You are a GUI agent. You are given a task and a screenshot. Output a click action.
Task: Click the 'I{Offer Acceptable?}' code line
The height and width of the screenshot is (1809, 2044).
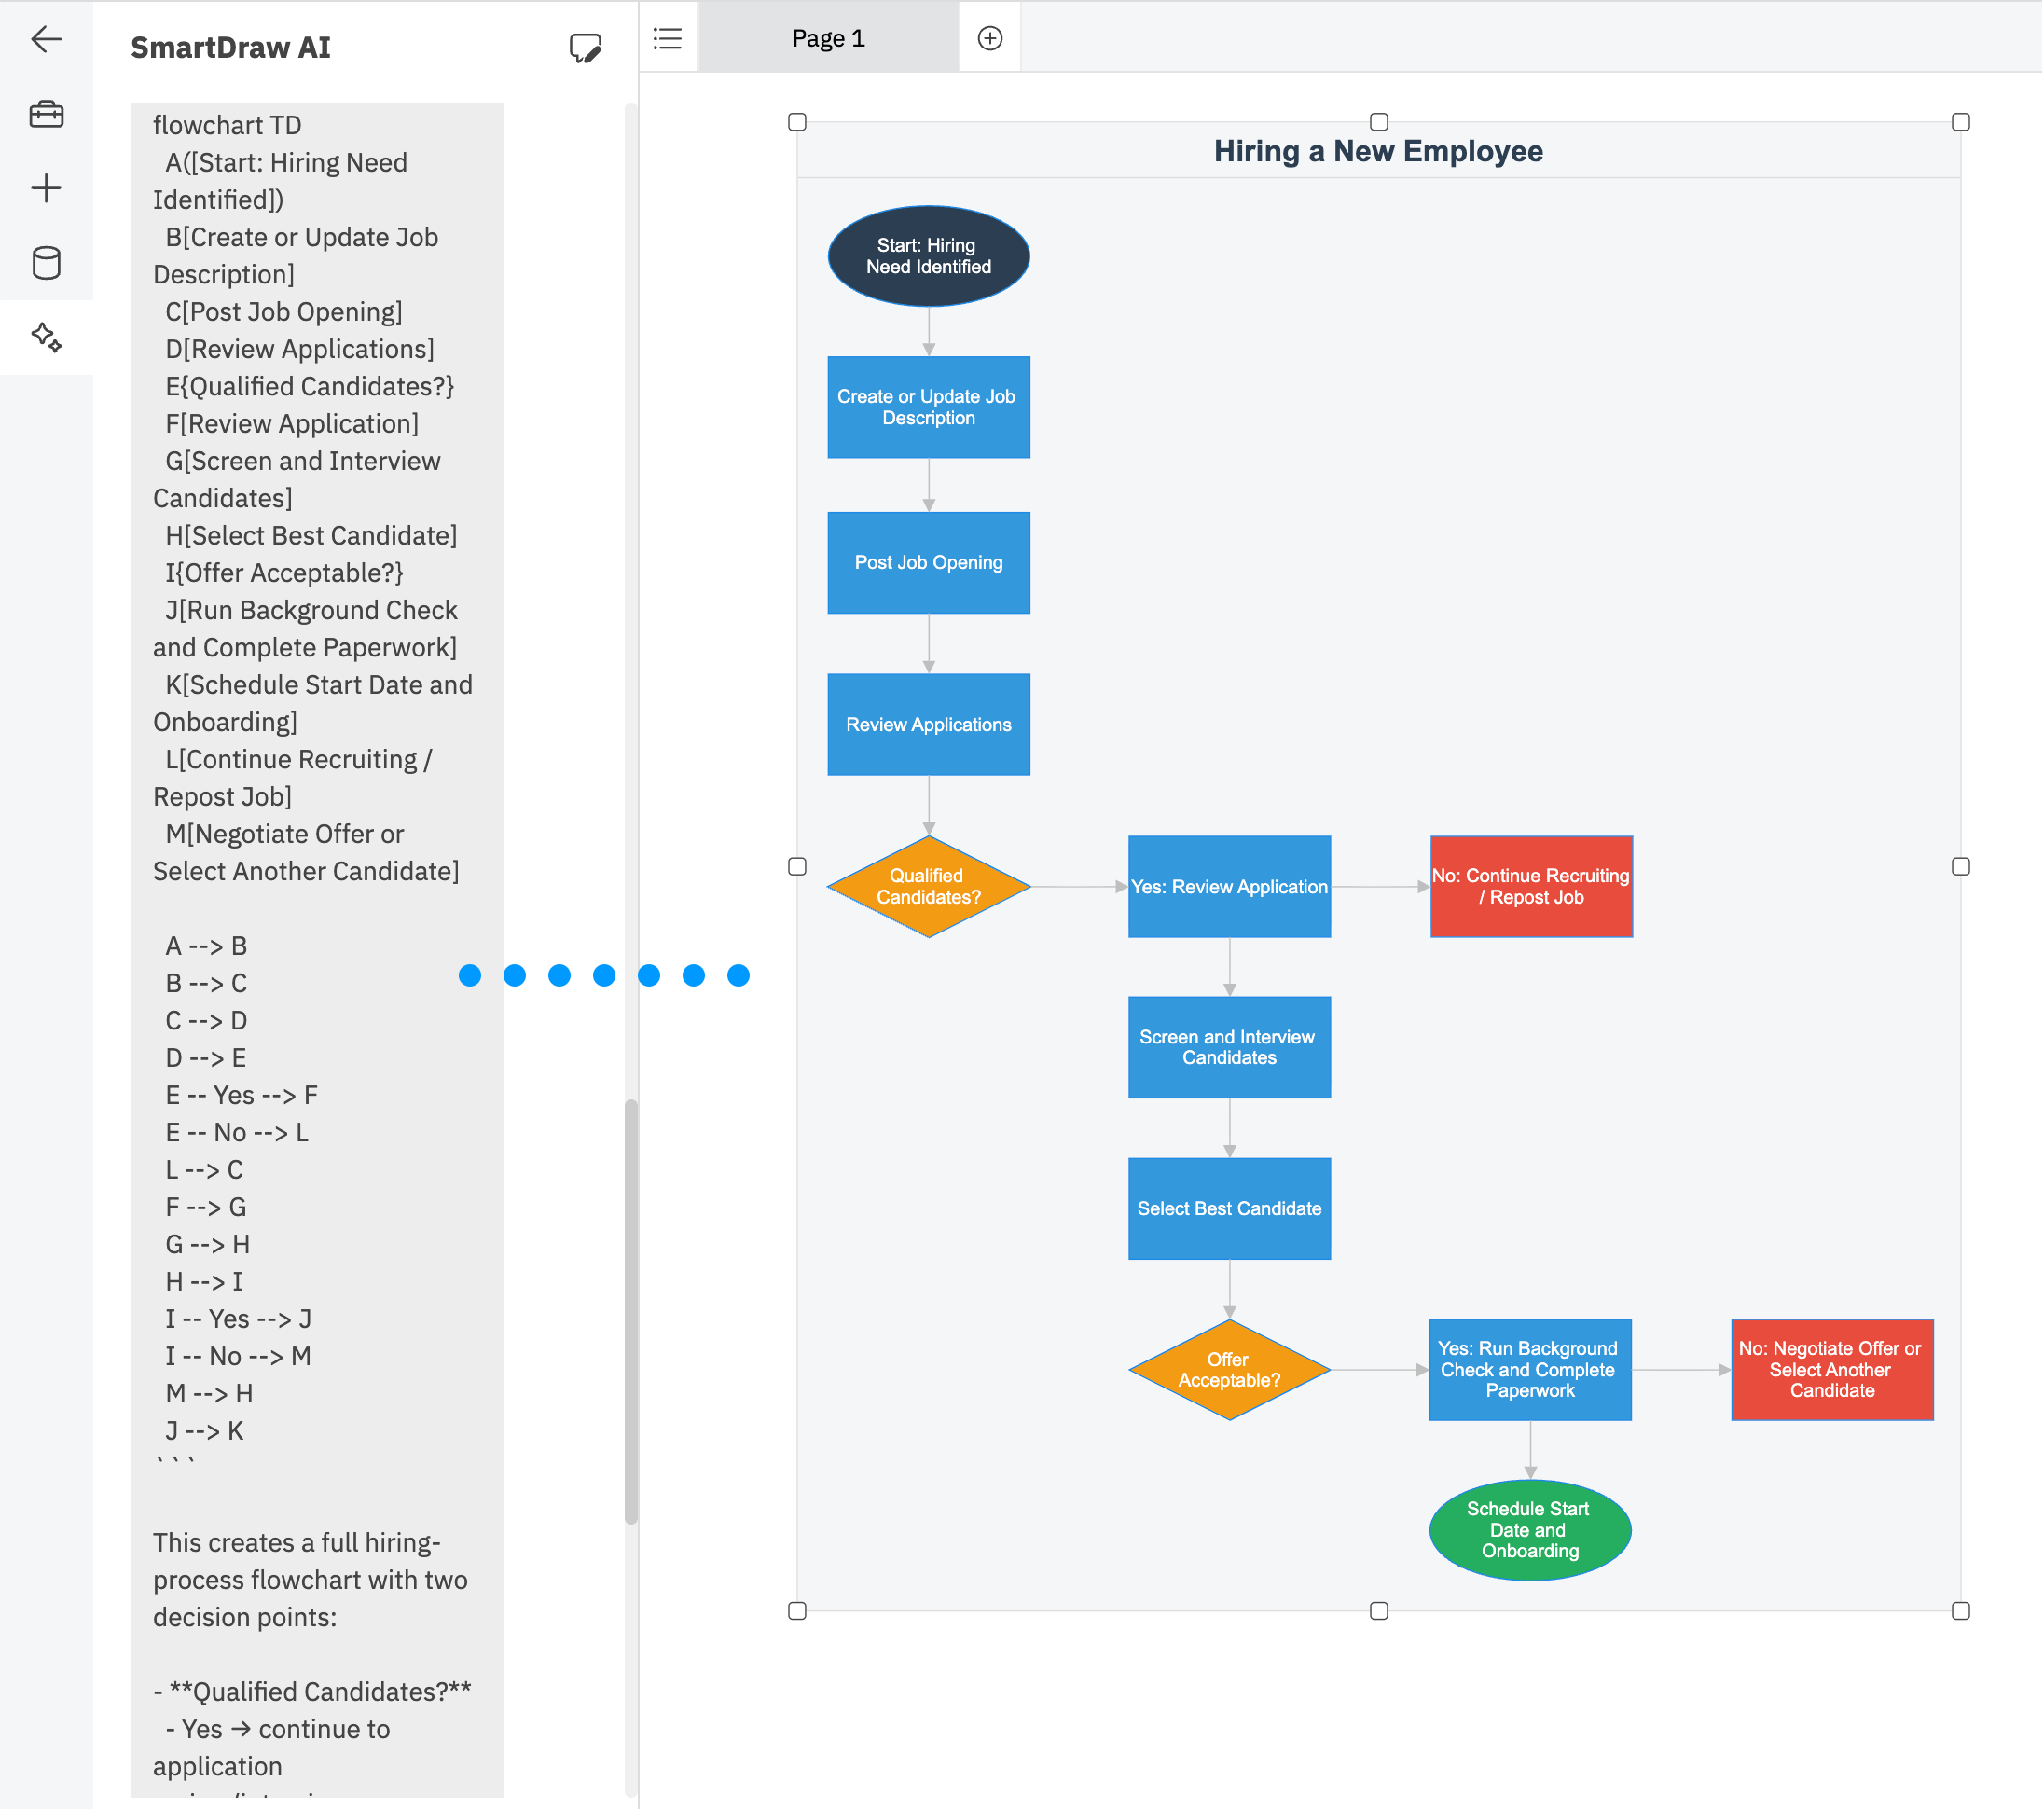(x=285, y=573)
